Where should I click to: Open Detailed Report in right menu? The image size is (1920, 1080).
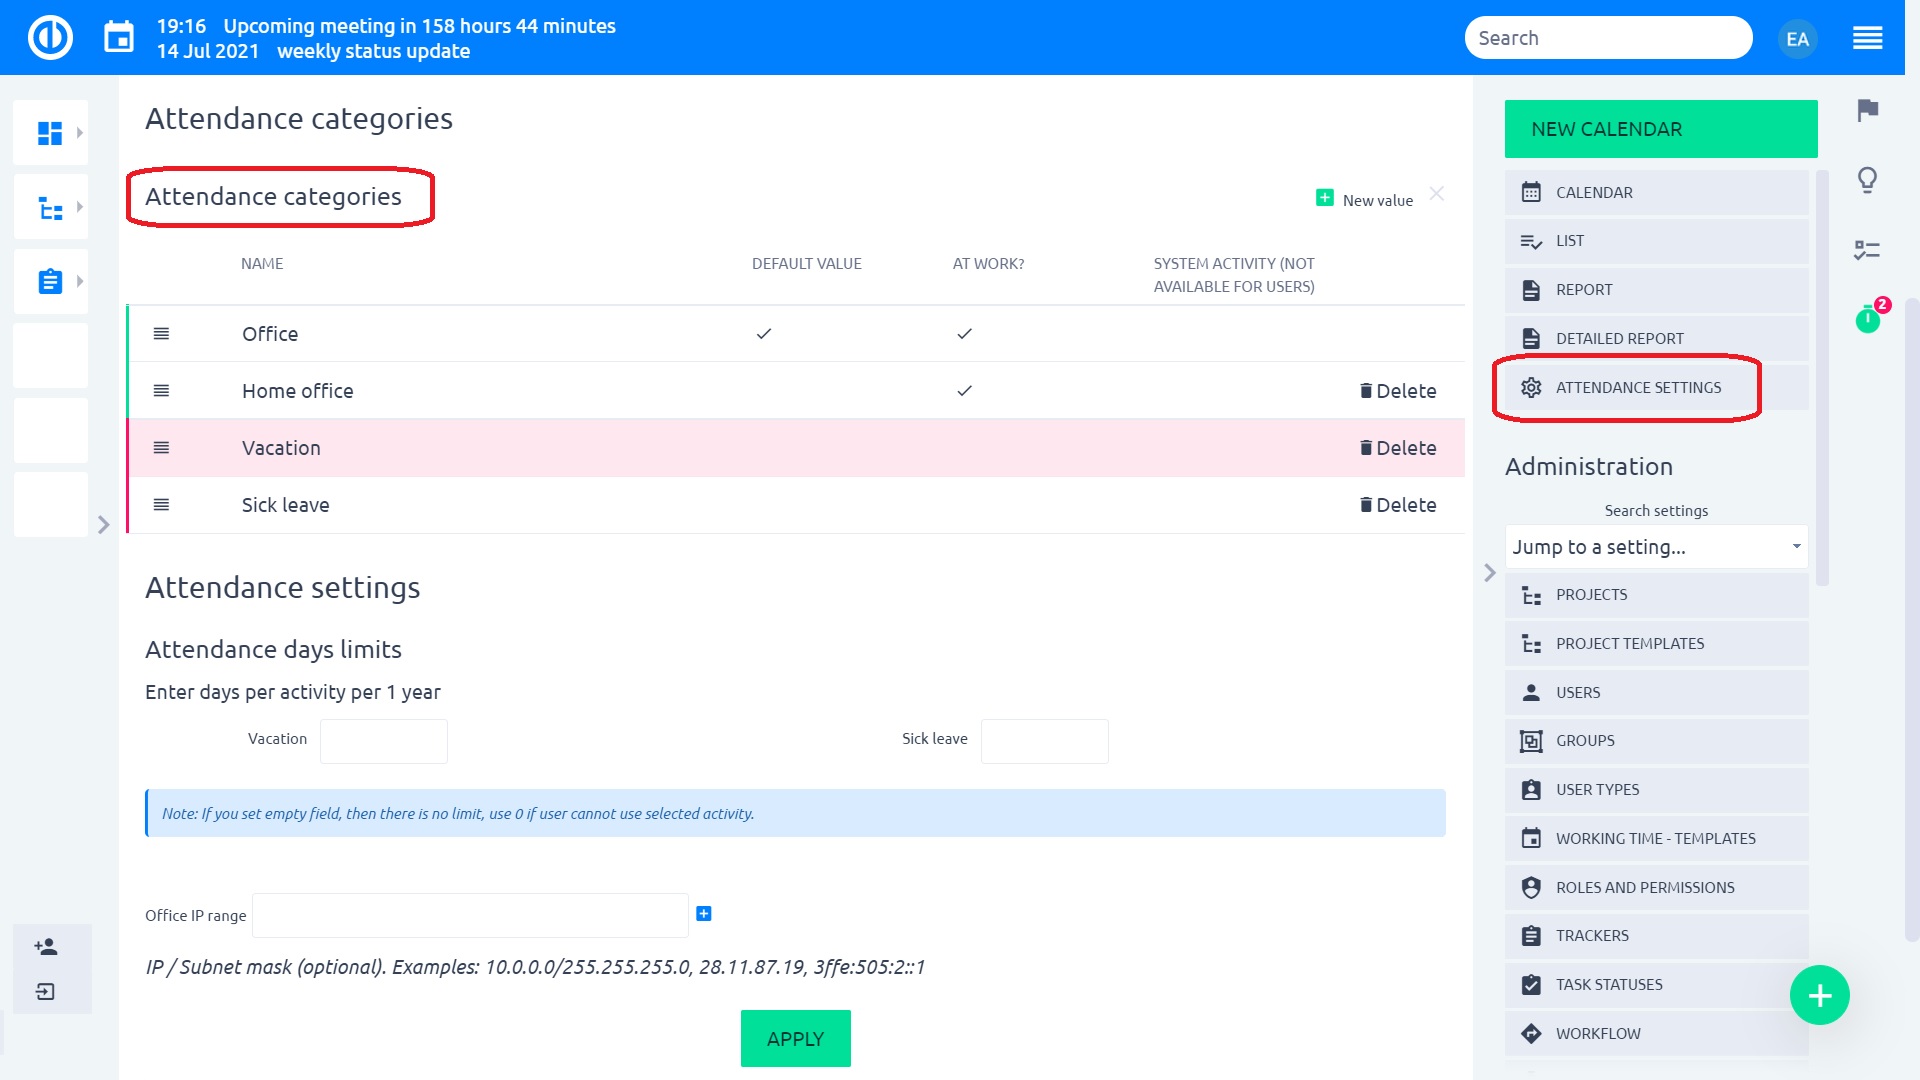click(1656, 338)
